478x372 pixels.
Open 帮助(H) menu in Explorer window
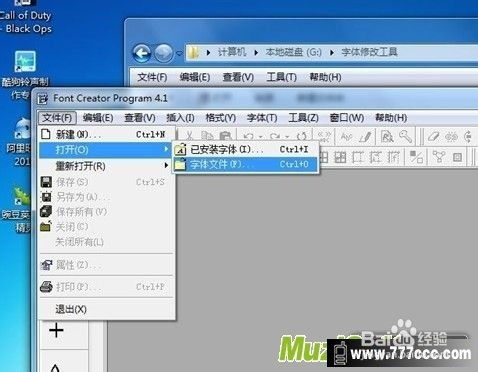325,77
